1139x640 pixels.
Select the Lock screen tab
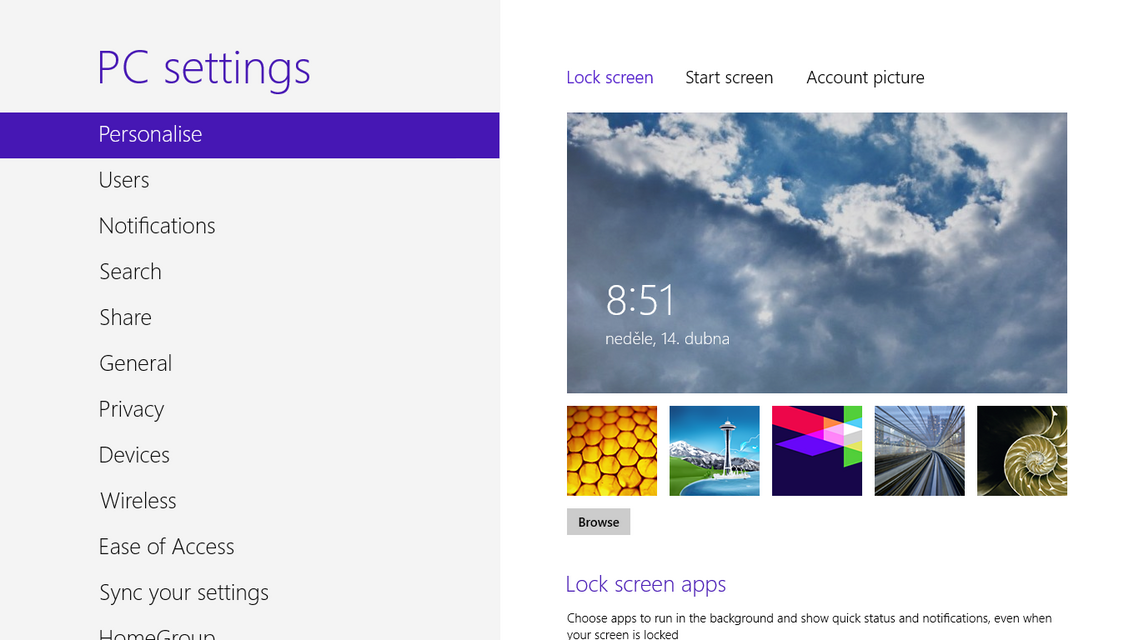coord(609,78)
